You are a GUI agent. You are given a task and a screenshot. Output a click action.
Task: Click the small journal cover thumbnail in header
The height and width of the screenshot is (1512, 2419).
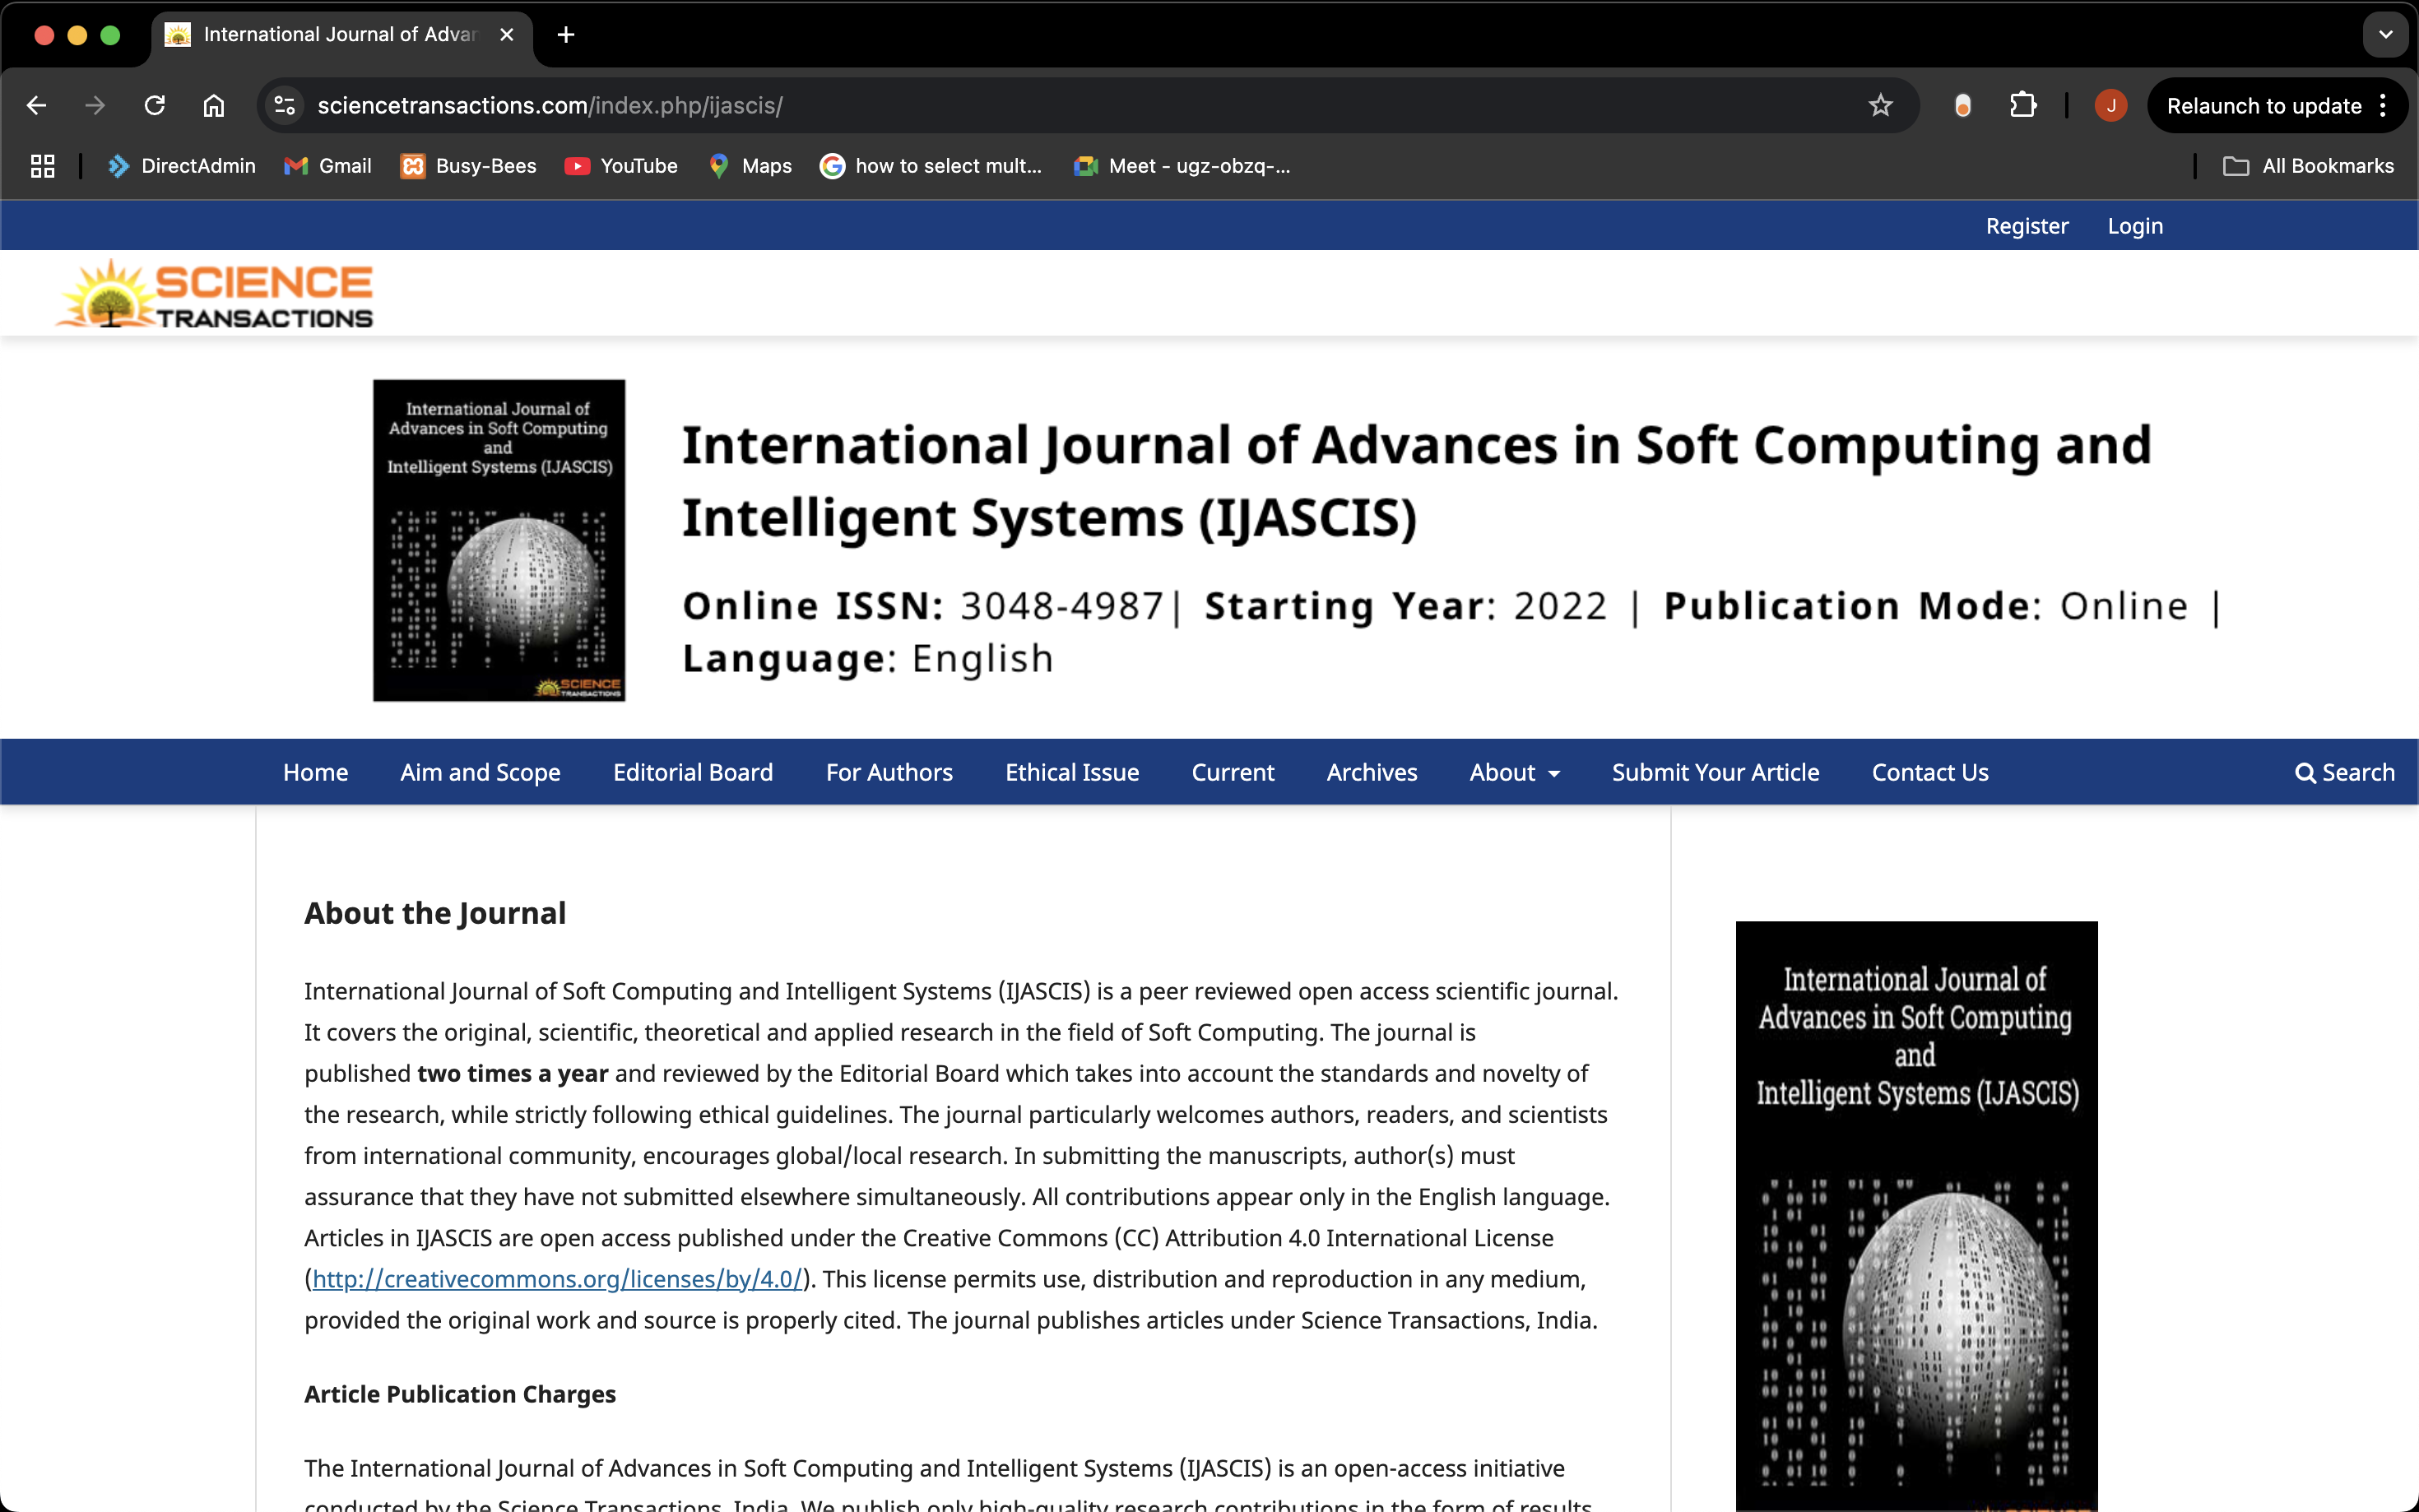[x=499, y=540]
